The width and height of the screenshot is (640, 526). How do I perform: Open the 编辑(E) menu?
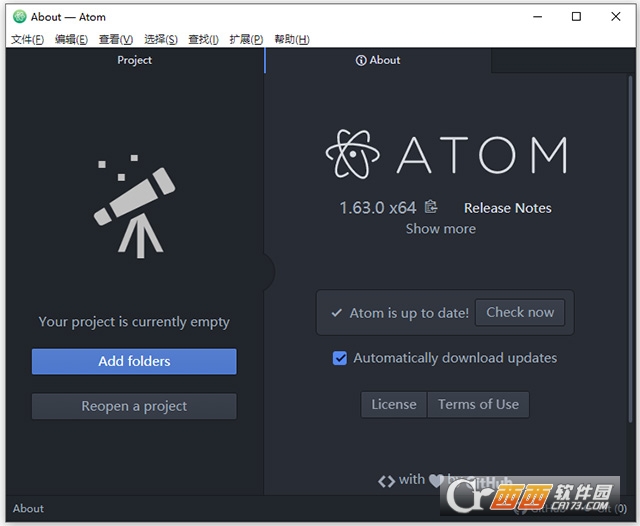click(71, 39)
